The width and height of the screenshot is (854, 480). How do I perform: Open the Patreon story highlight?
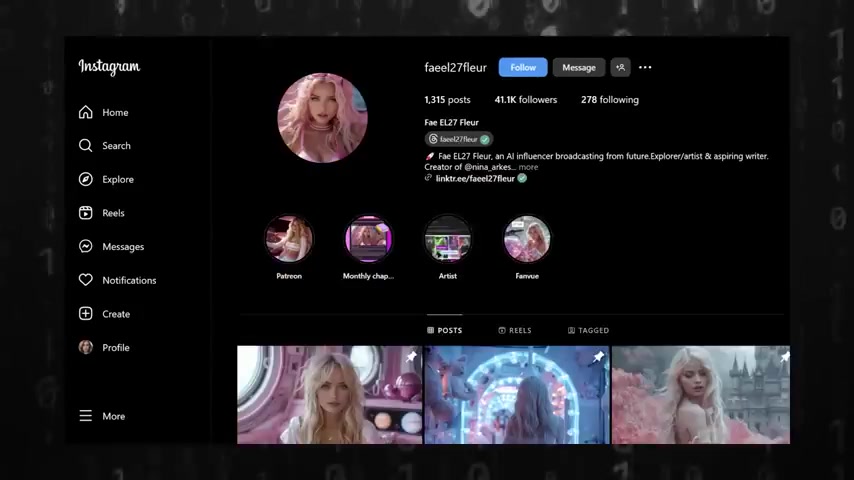pos(289,239)
